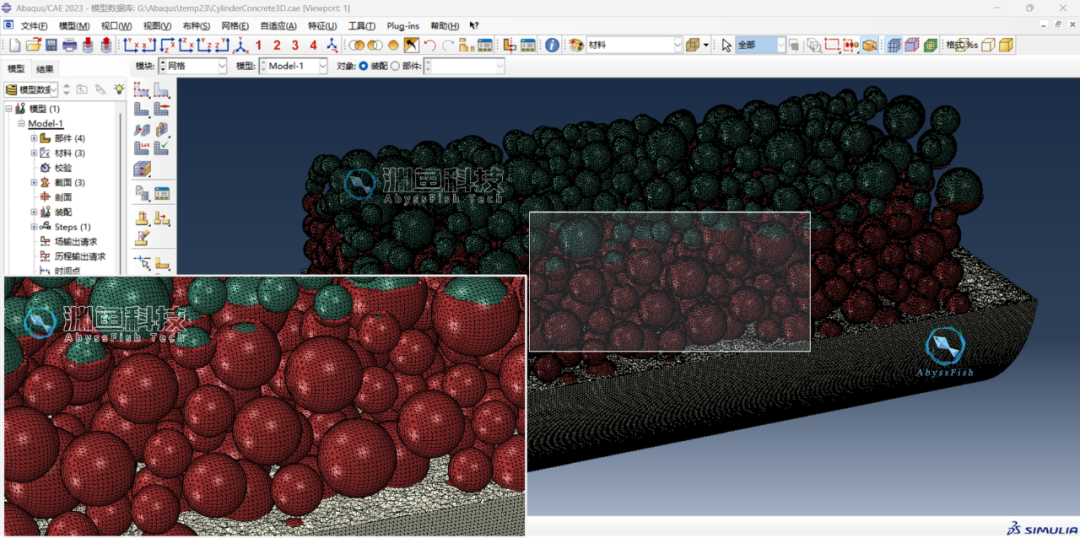Open the Plug-ins menu

[403, 26]
